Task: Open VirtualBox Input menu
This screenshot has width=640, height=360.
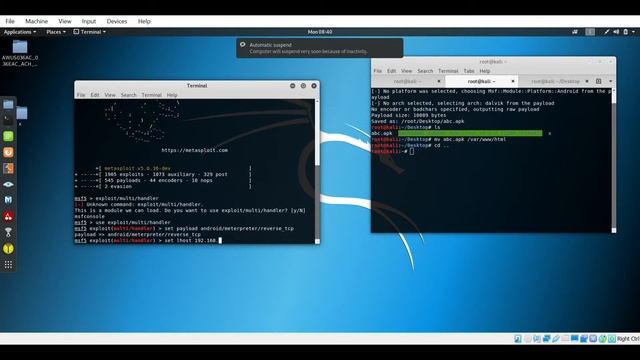Action: click(x=89, y=21)
